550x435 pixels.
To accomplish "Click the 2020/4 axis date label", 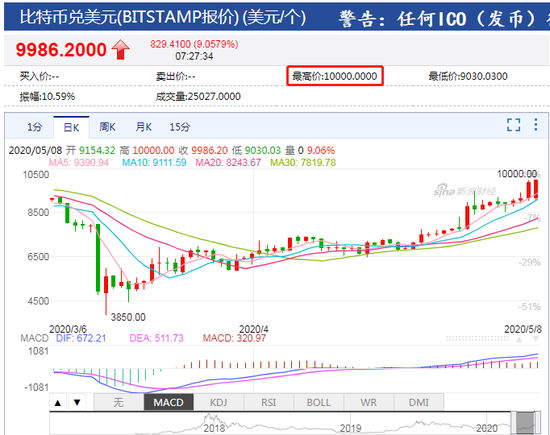I will coord(254,329).
